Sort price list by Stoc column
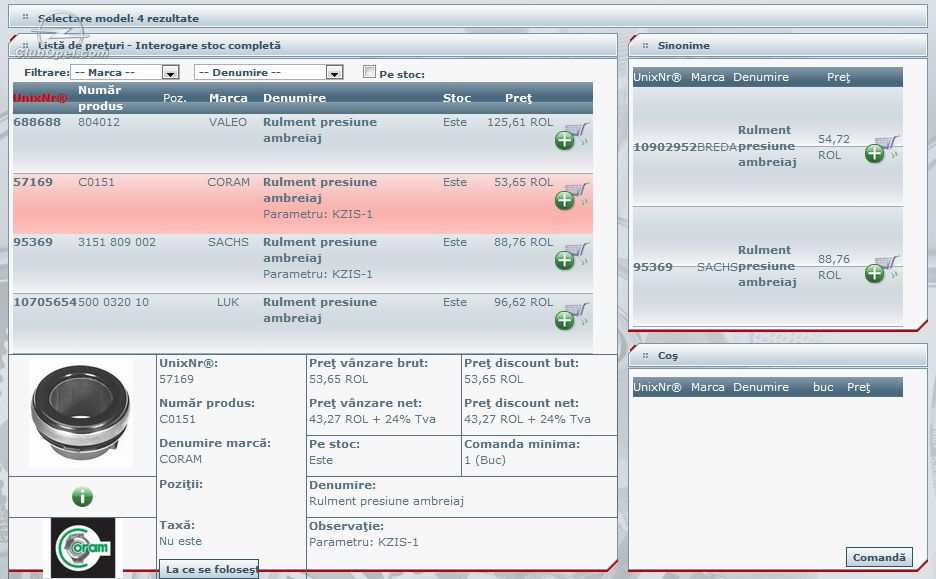 click(457, 98)
